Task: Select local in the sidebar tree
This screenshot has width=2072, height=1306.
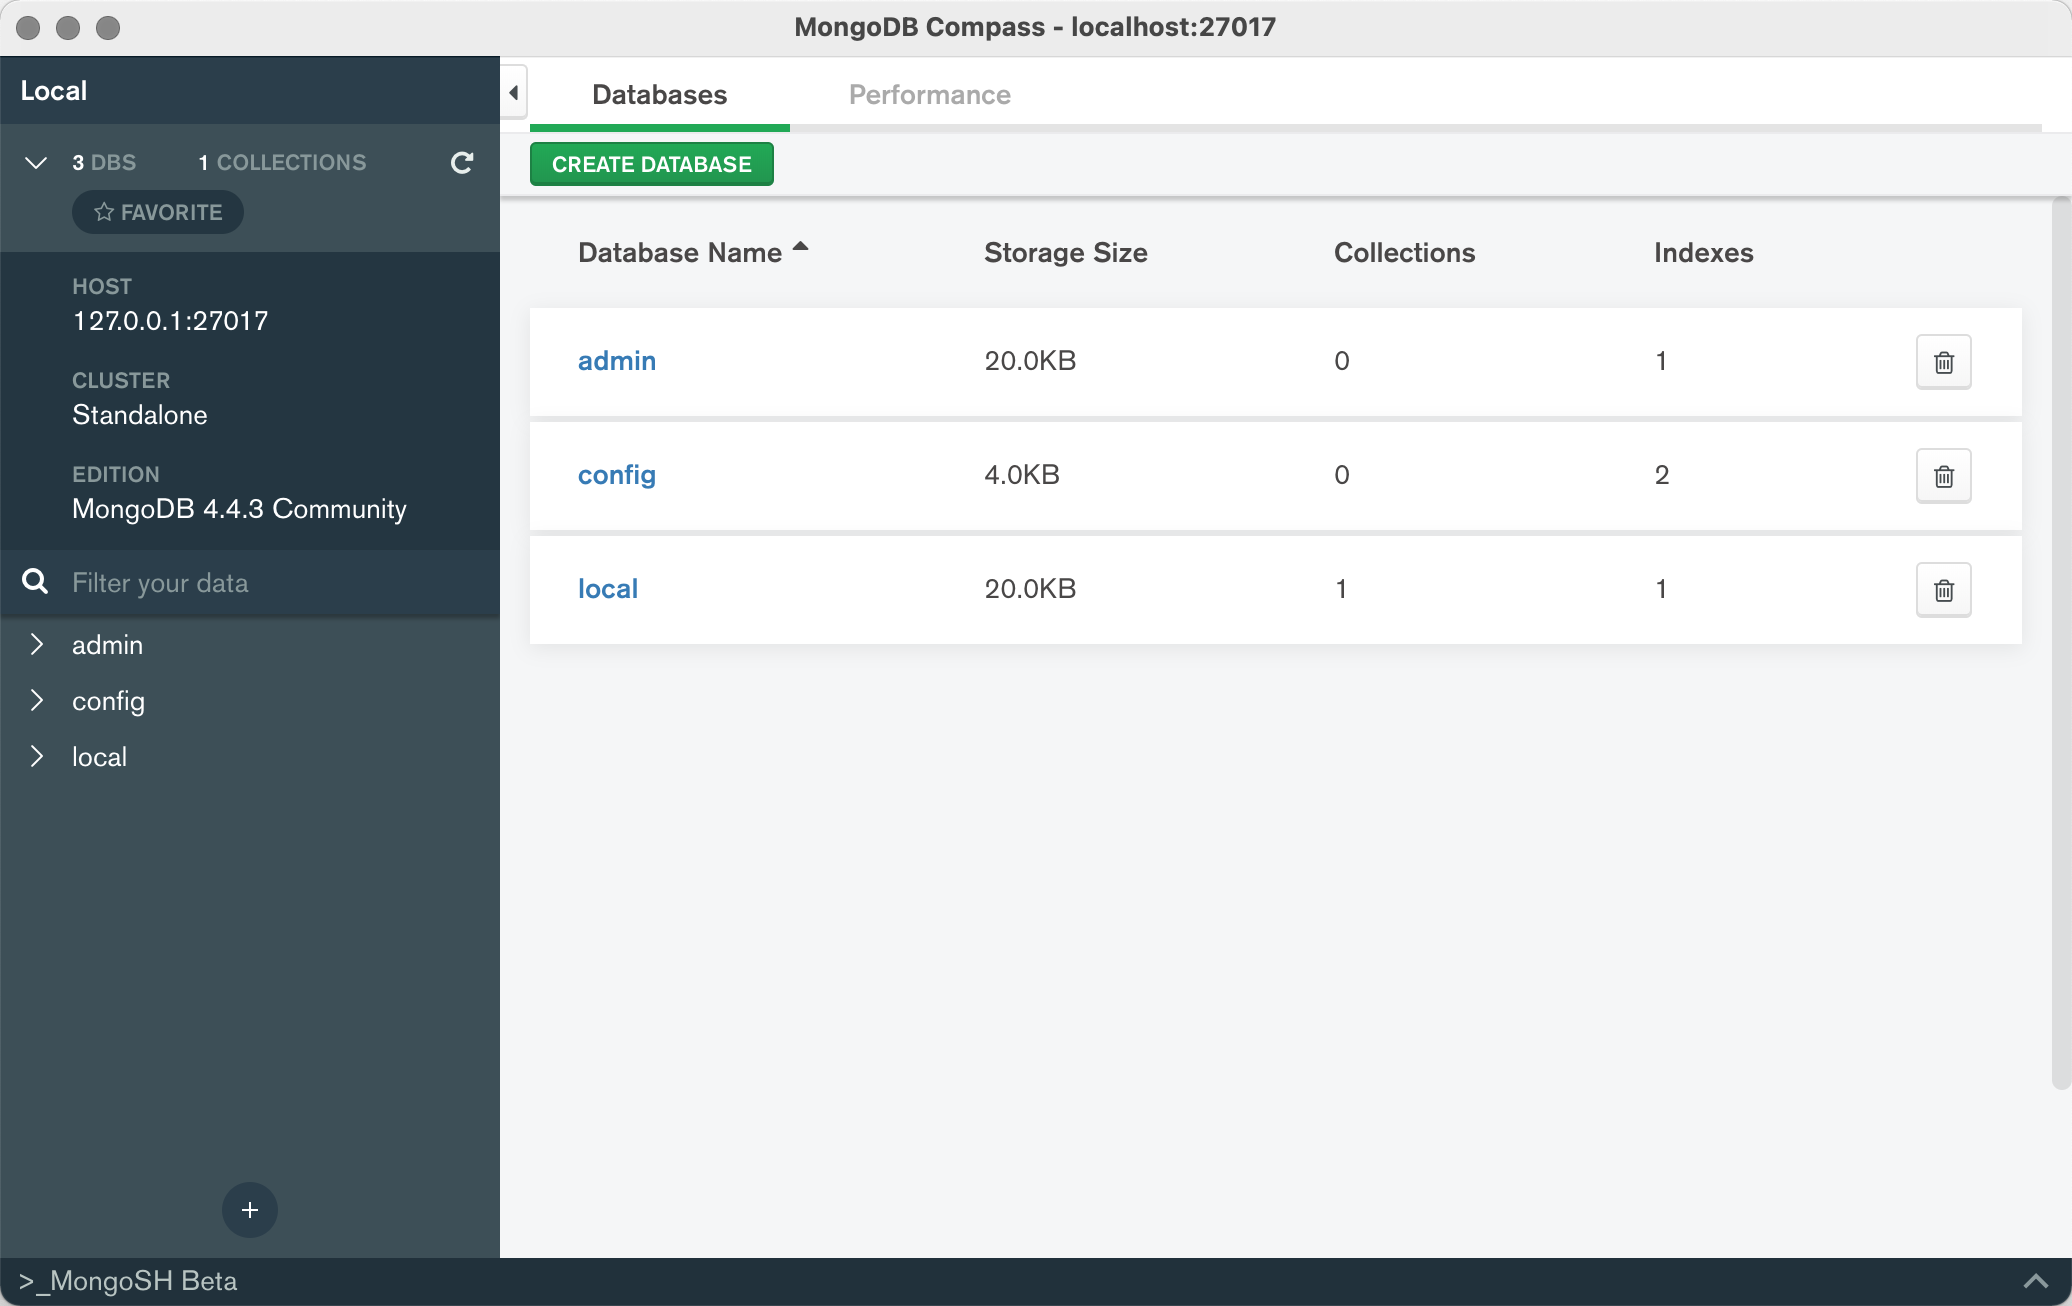Action: point(99,757)
